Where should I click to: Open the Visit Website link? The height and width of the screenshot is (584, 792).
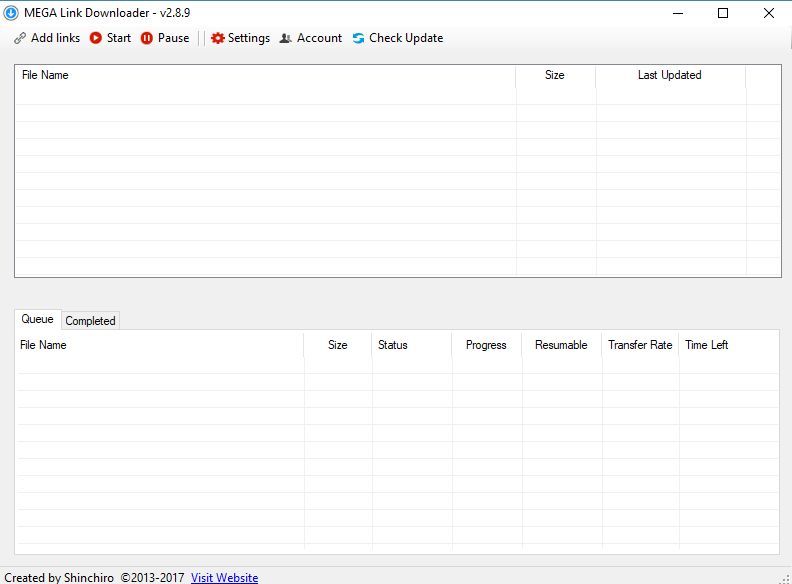click(x=224, y=577)
